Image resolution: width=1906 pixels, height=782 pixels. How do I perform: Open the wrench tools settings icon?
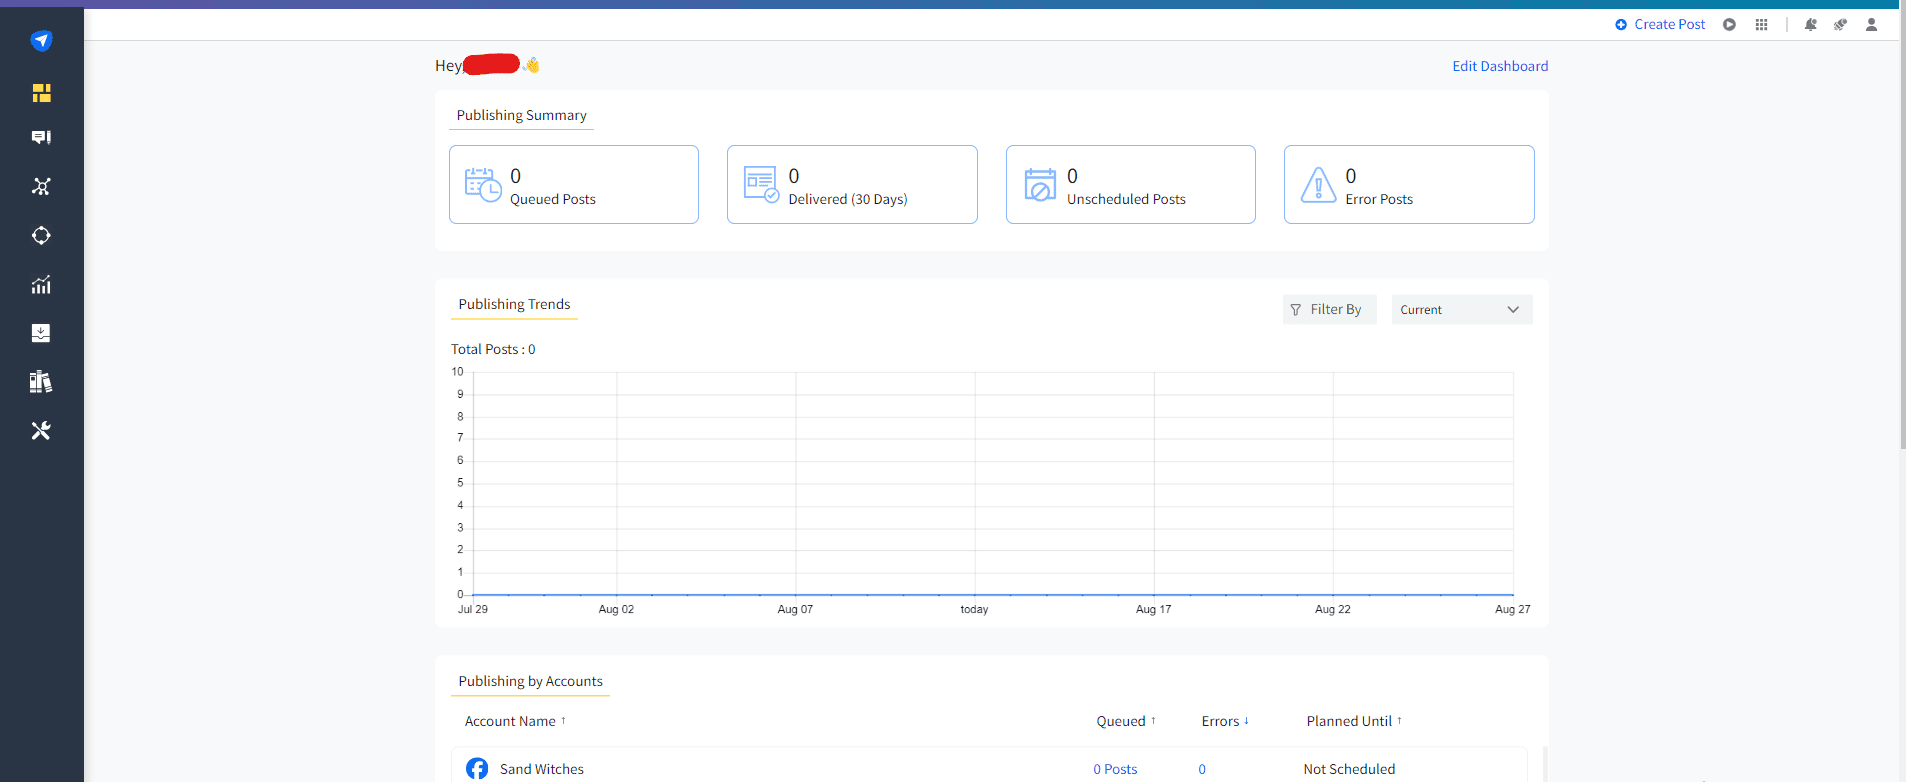(x=41, y=431)
